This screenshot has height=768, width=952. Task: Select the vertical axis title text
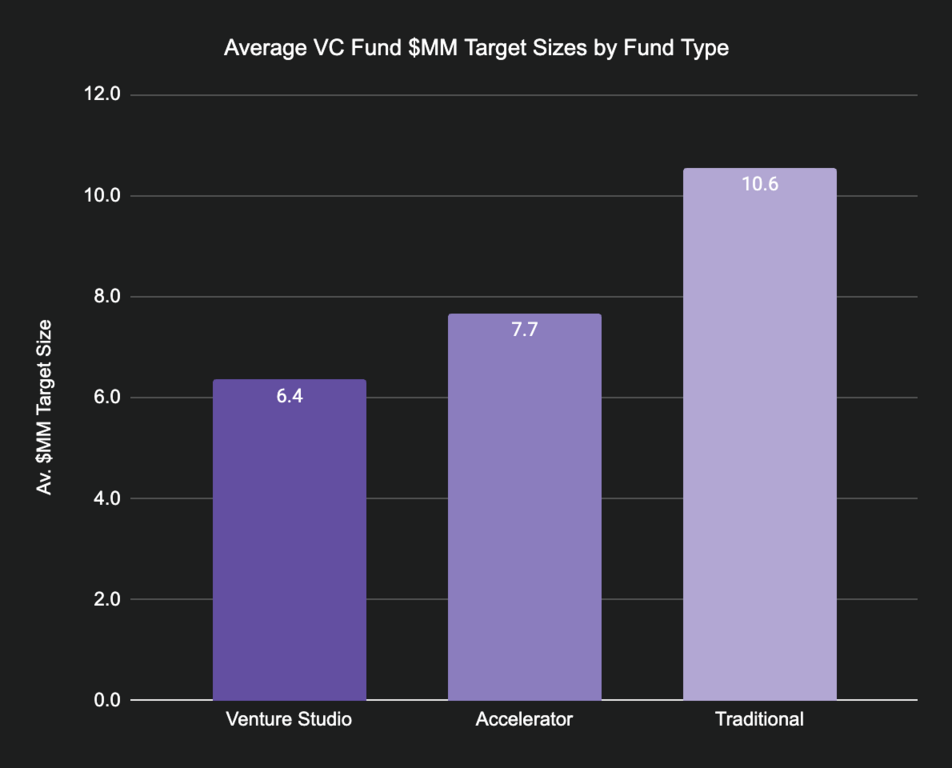pyautogui.click(x=44, y=406)
